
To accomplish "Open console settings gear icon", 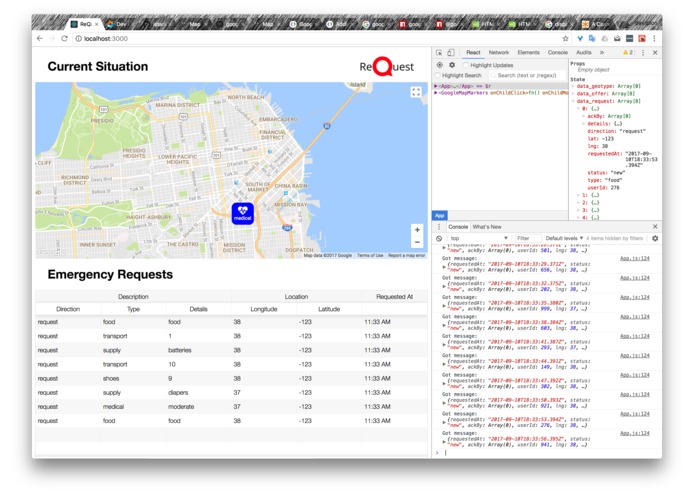I will coord(655,238).
